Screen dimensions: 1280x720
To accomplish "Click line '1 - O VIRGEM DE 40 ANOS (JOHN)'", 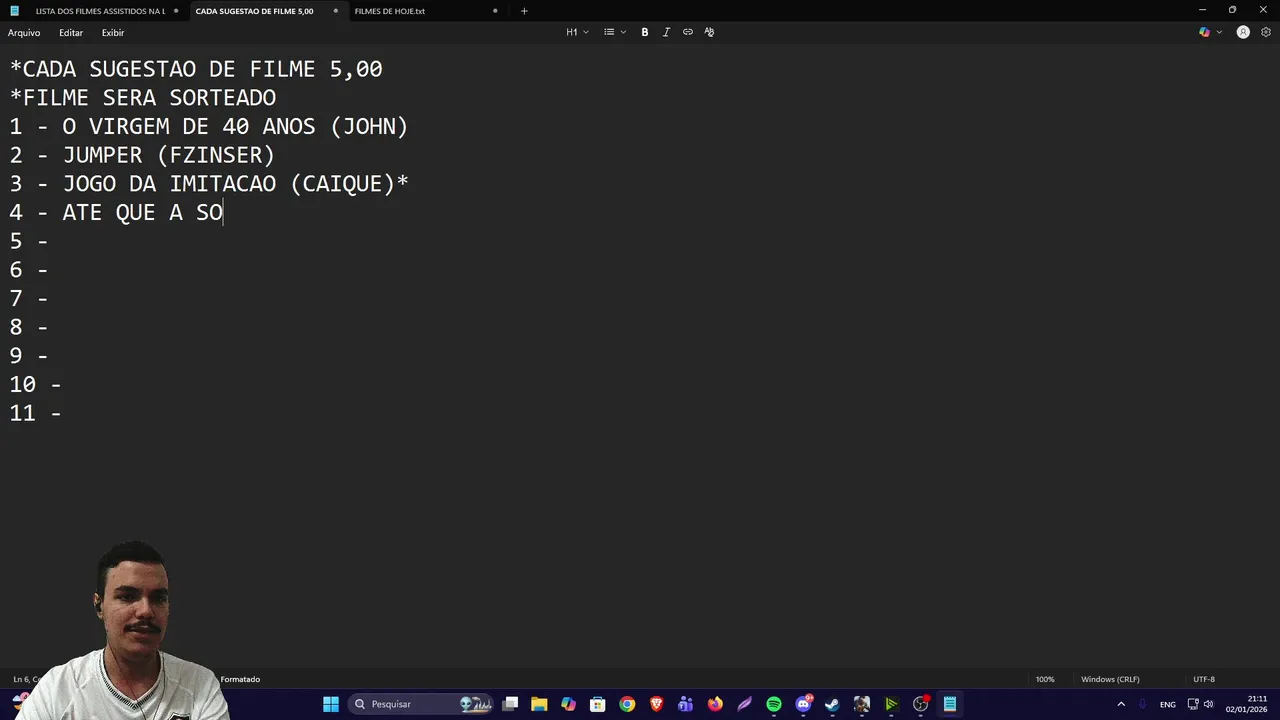I will (x=209, y=127).
